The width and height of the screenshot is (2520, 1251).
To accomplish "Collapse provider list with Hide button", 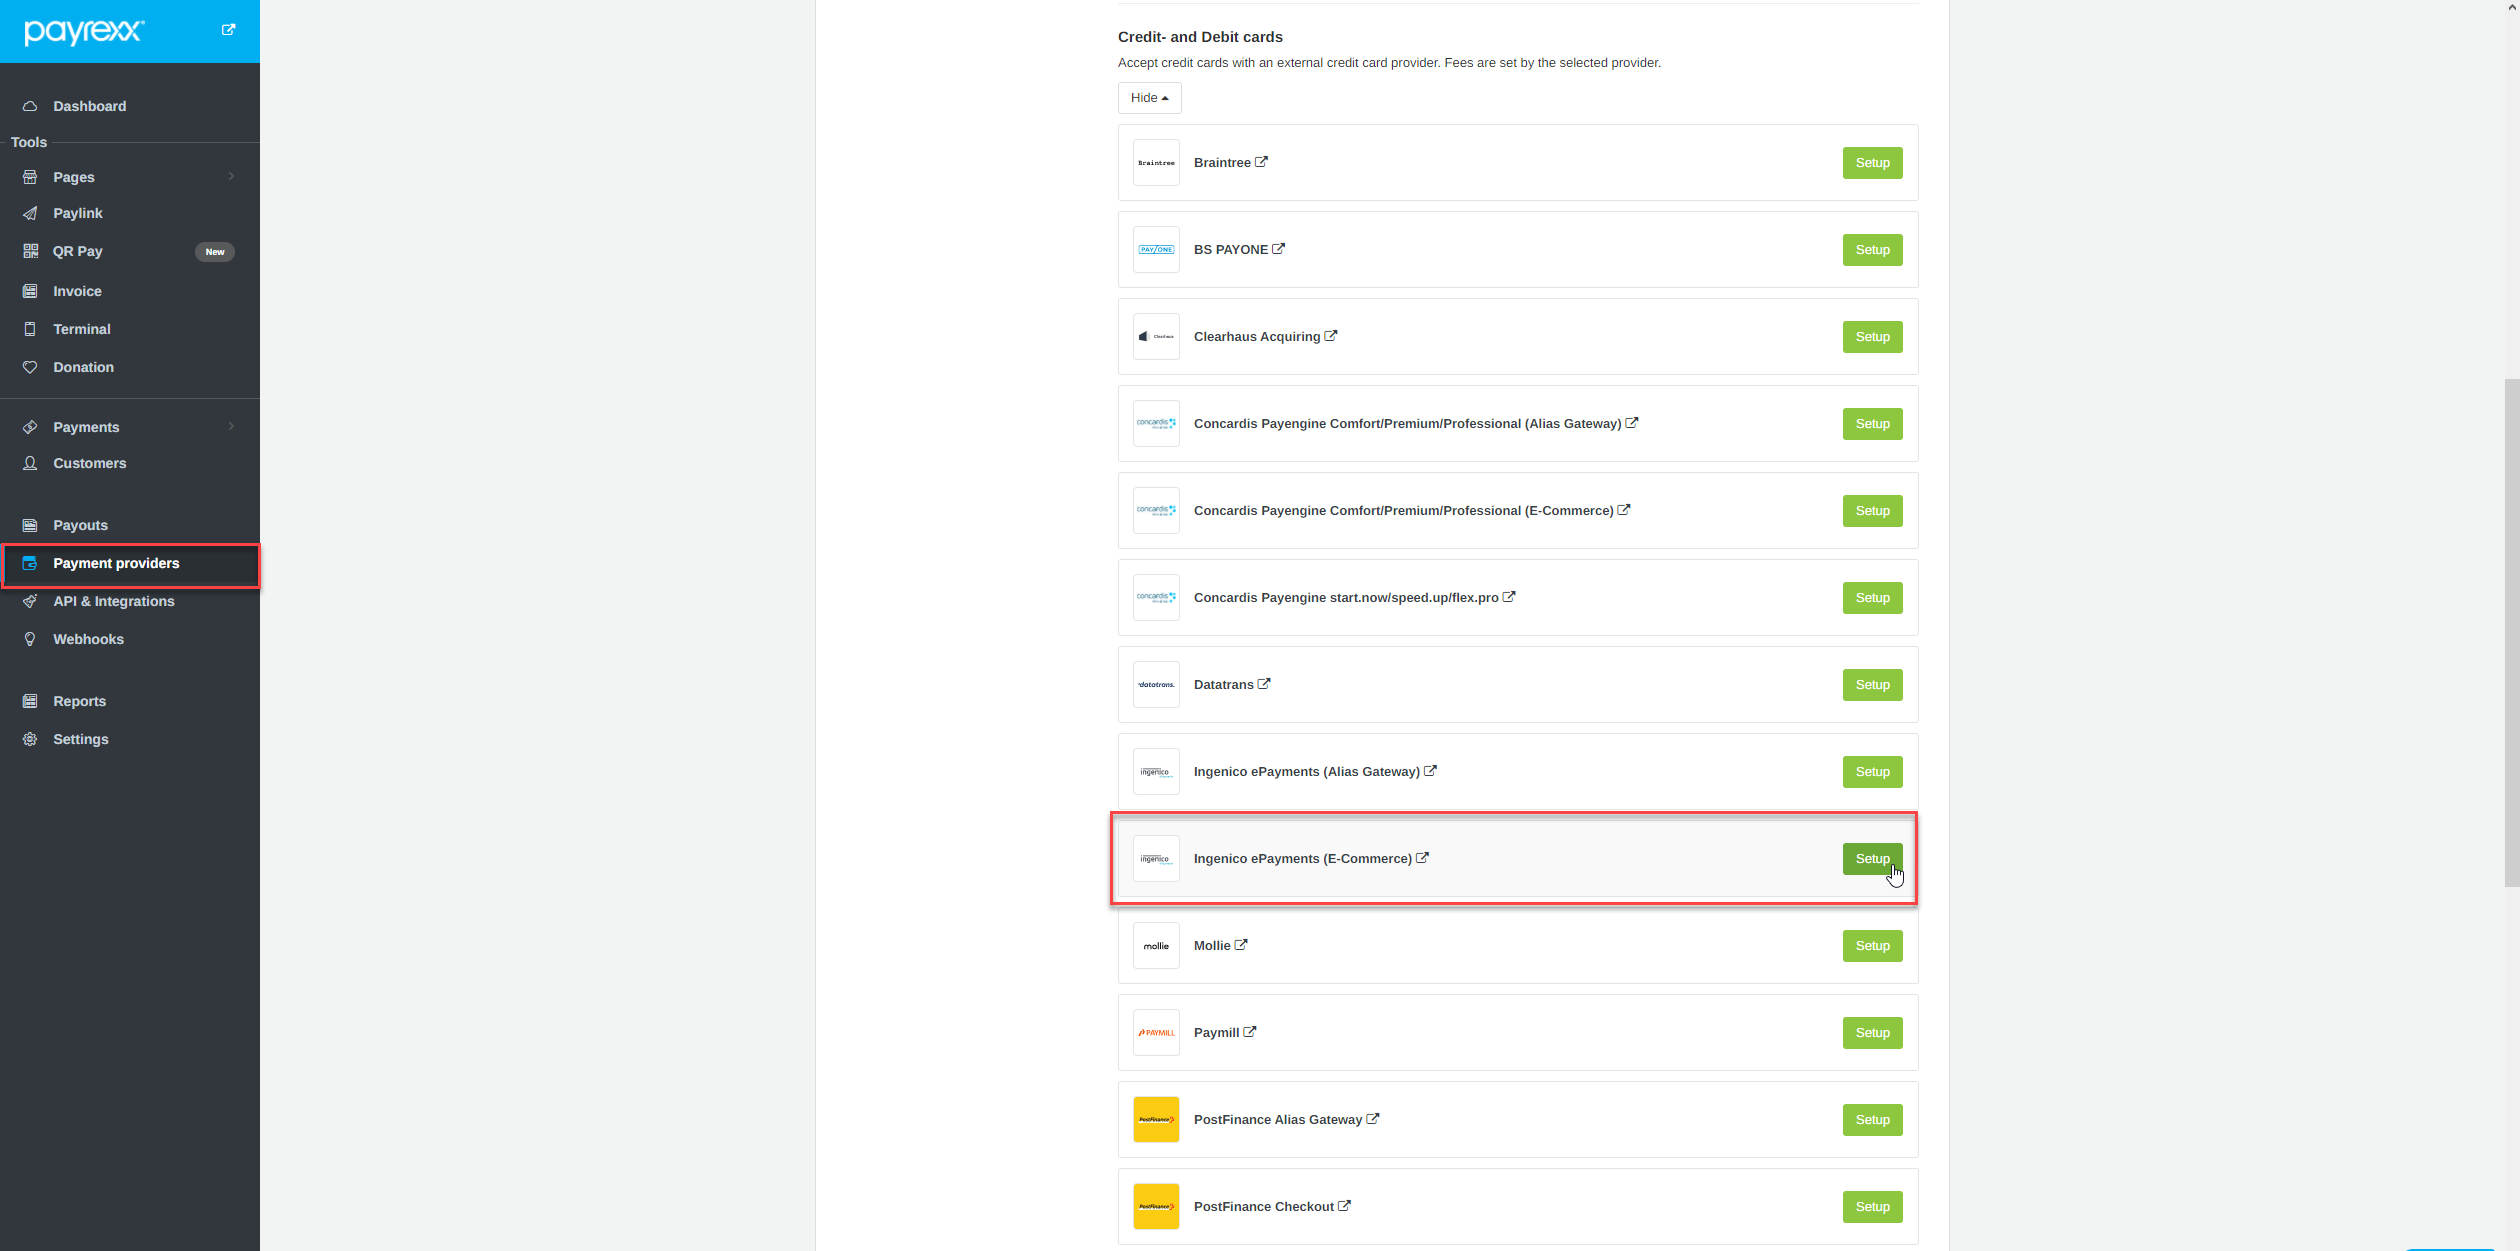I will click(1149, 98).
